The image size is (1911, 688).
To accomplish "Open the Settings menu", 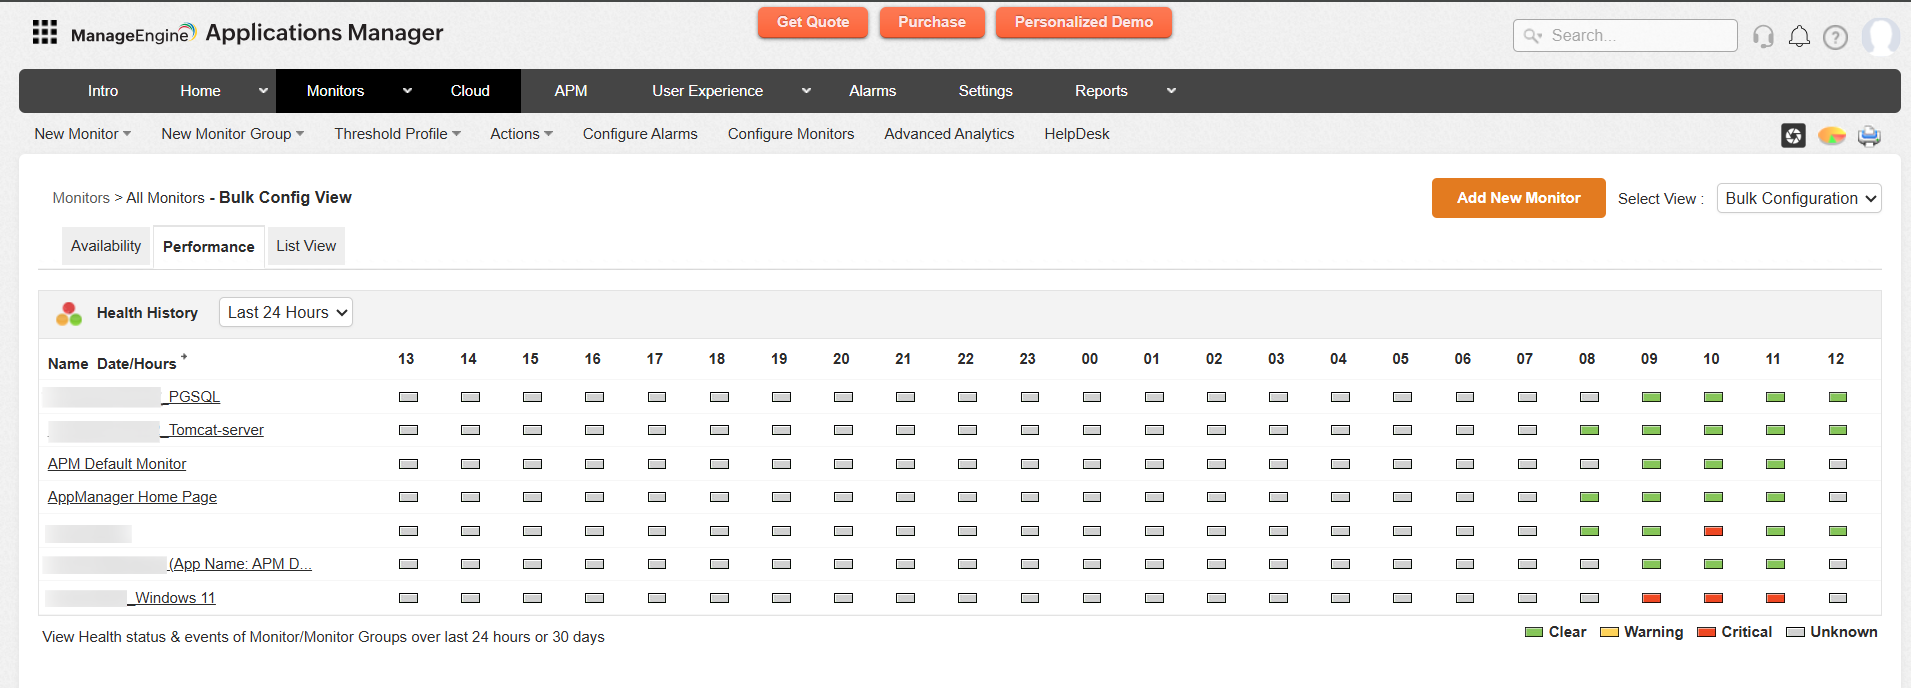I will [x=986, y=91].
